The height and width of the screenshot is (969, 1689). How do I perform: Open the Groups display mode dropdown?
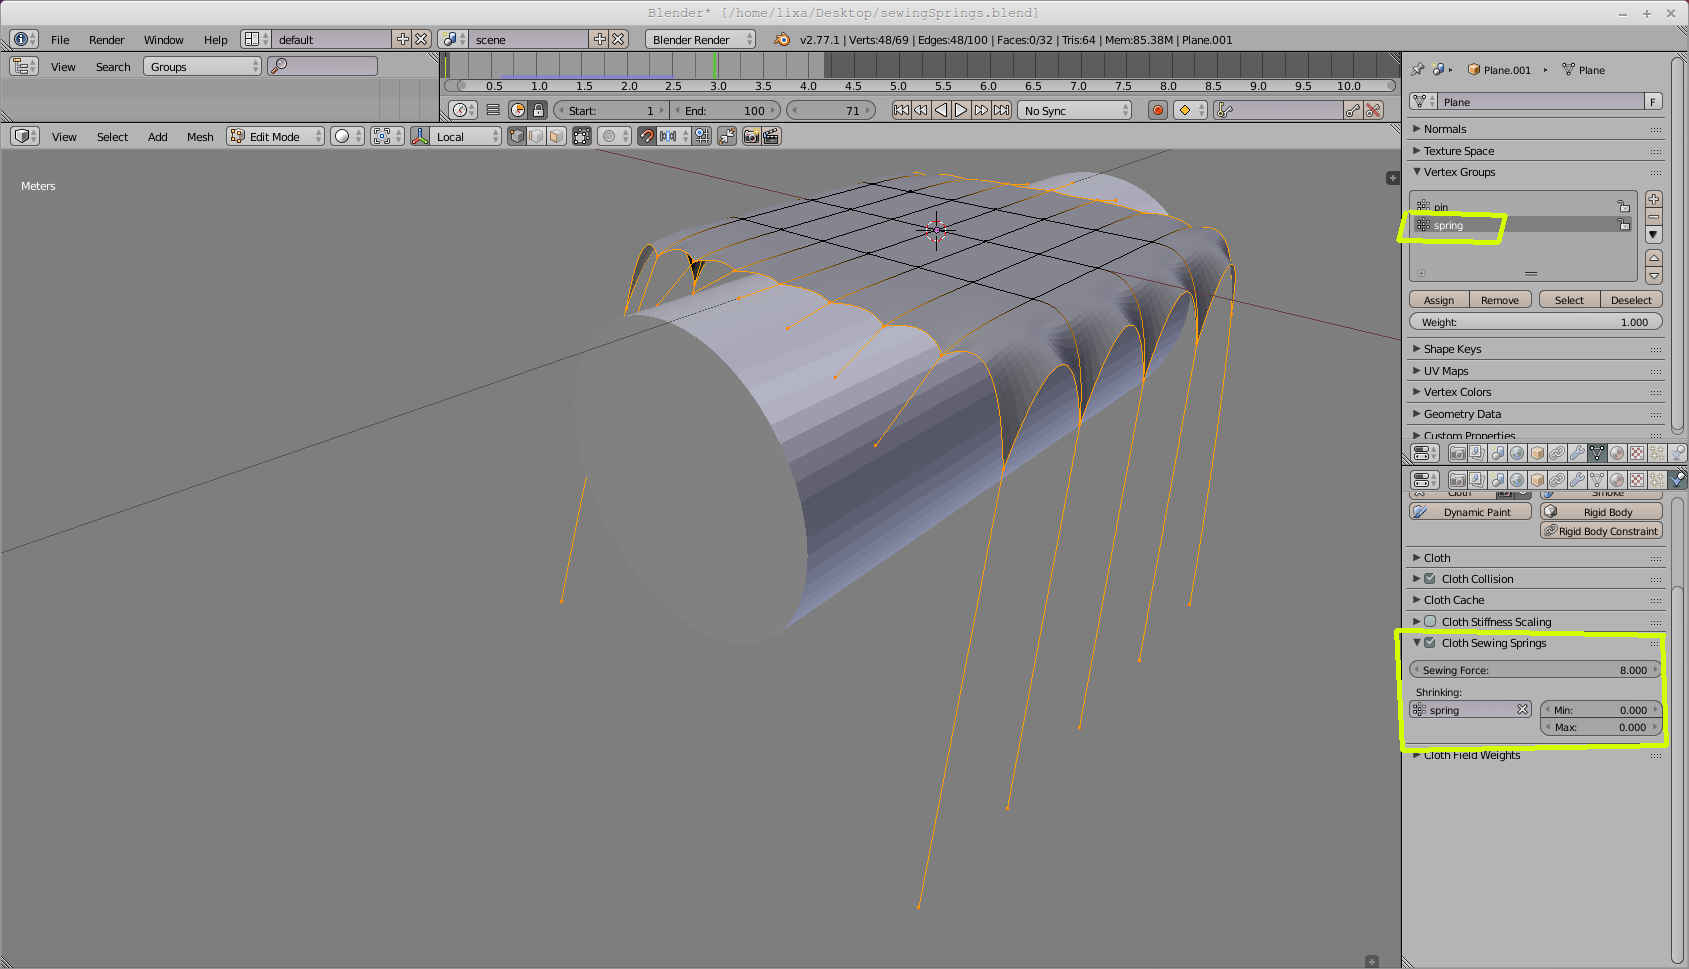(202, 66)
